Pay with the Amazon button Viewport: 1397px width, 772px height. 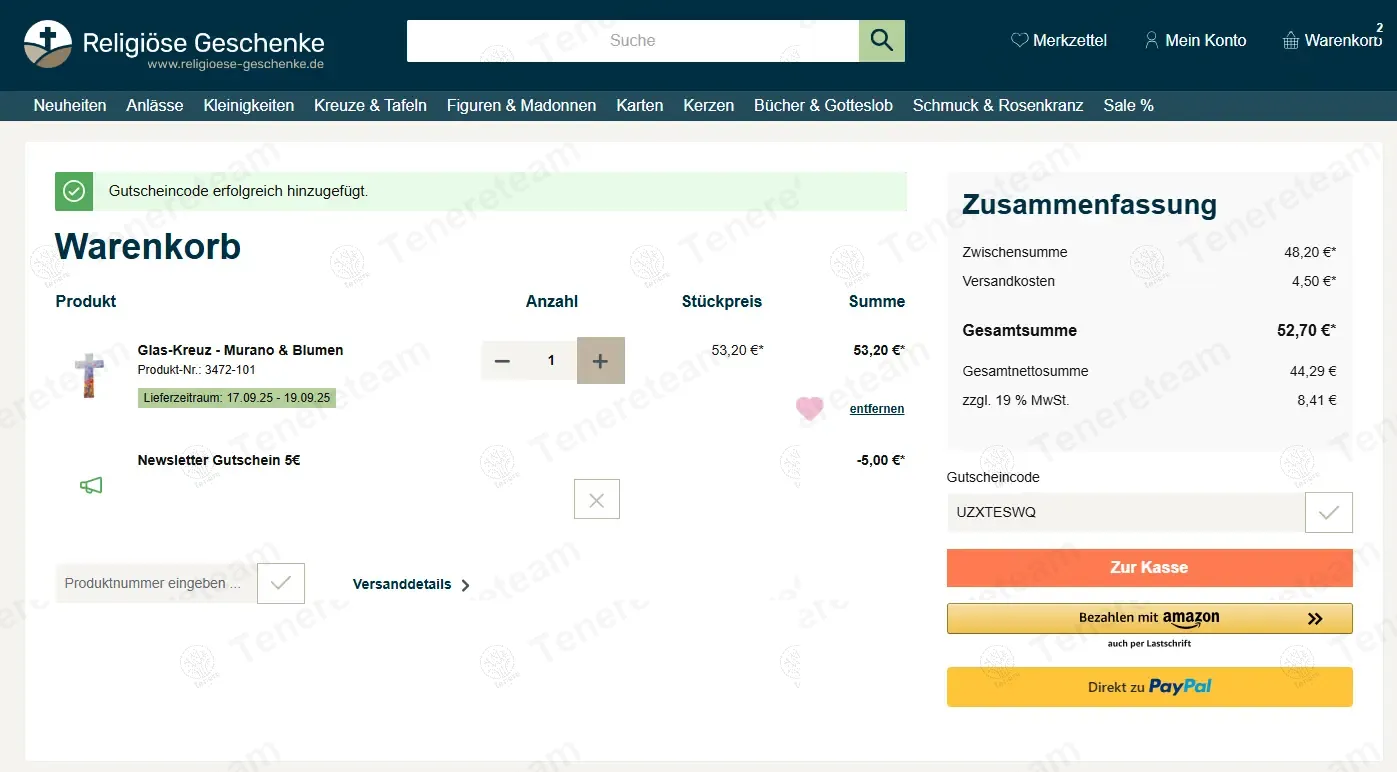pos(1150,618)
